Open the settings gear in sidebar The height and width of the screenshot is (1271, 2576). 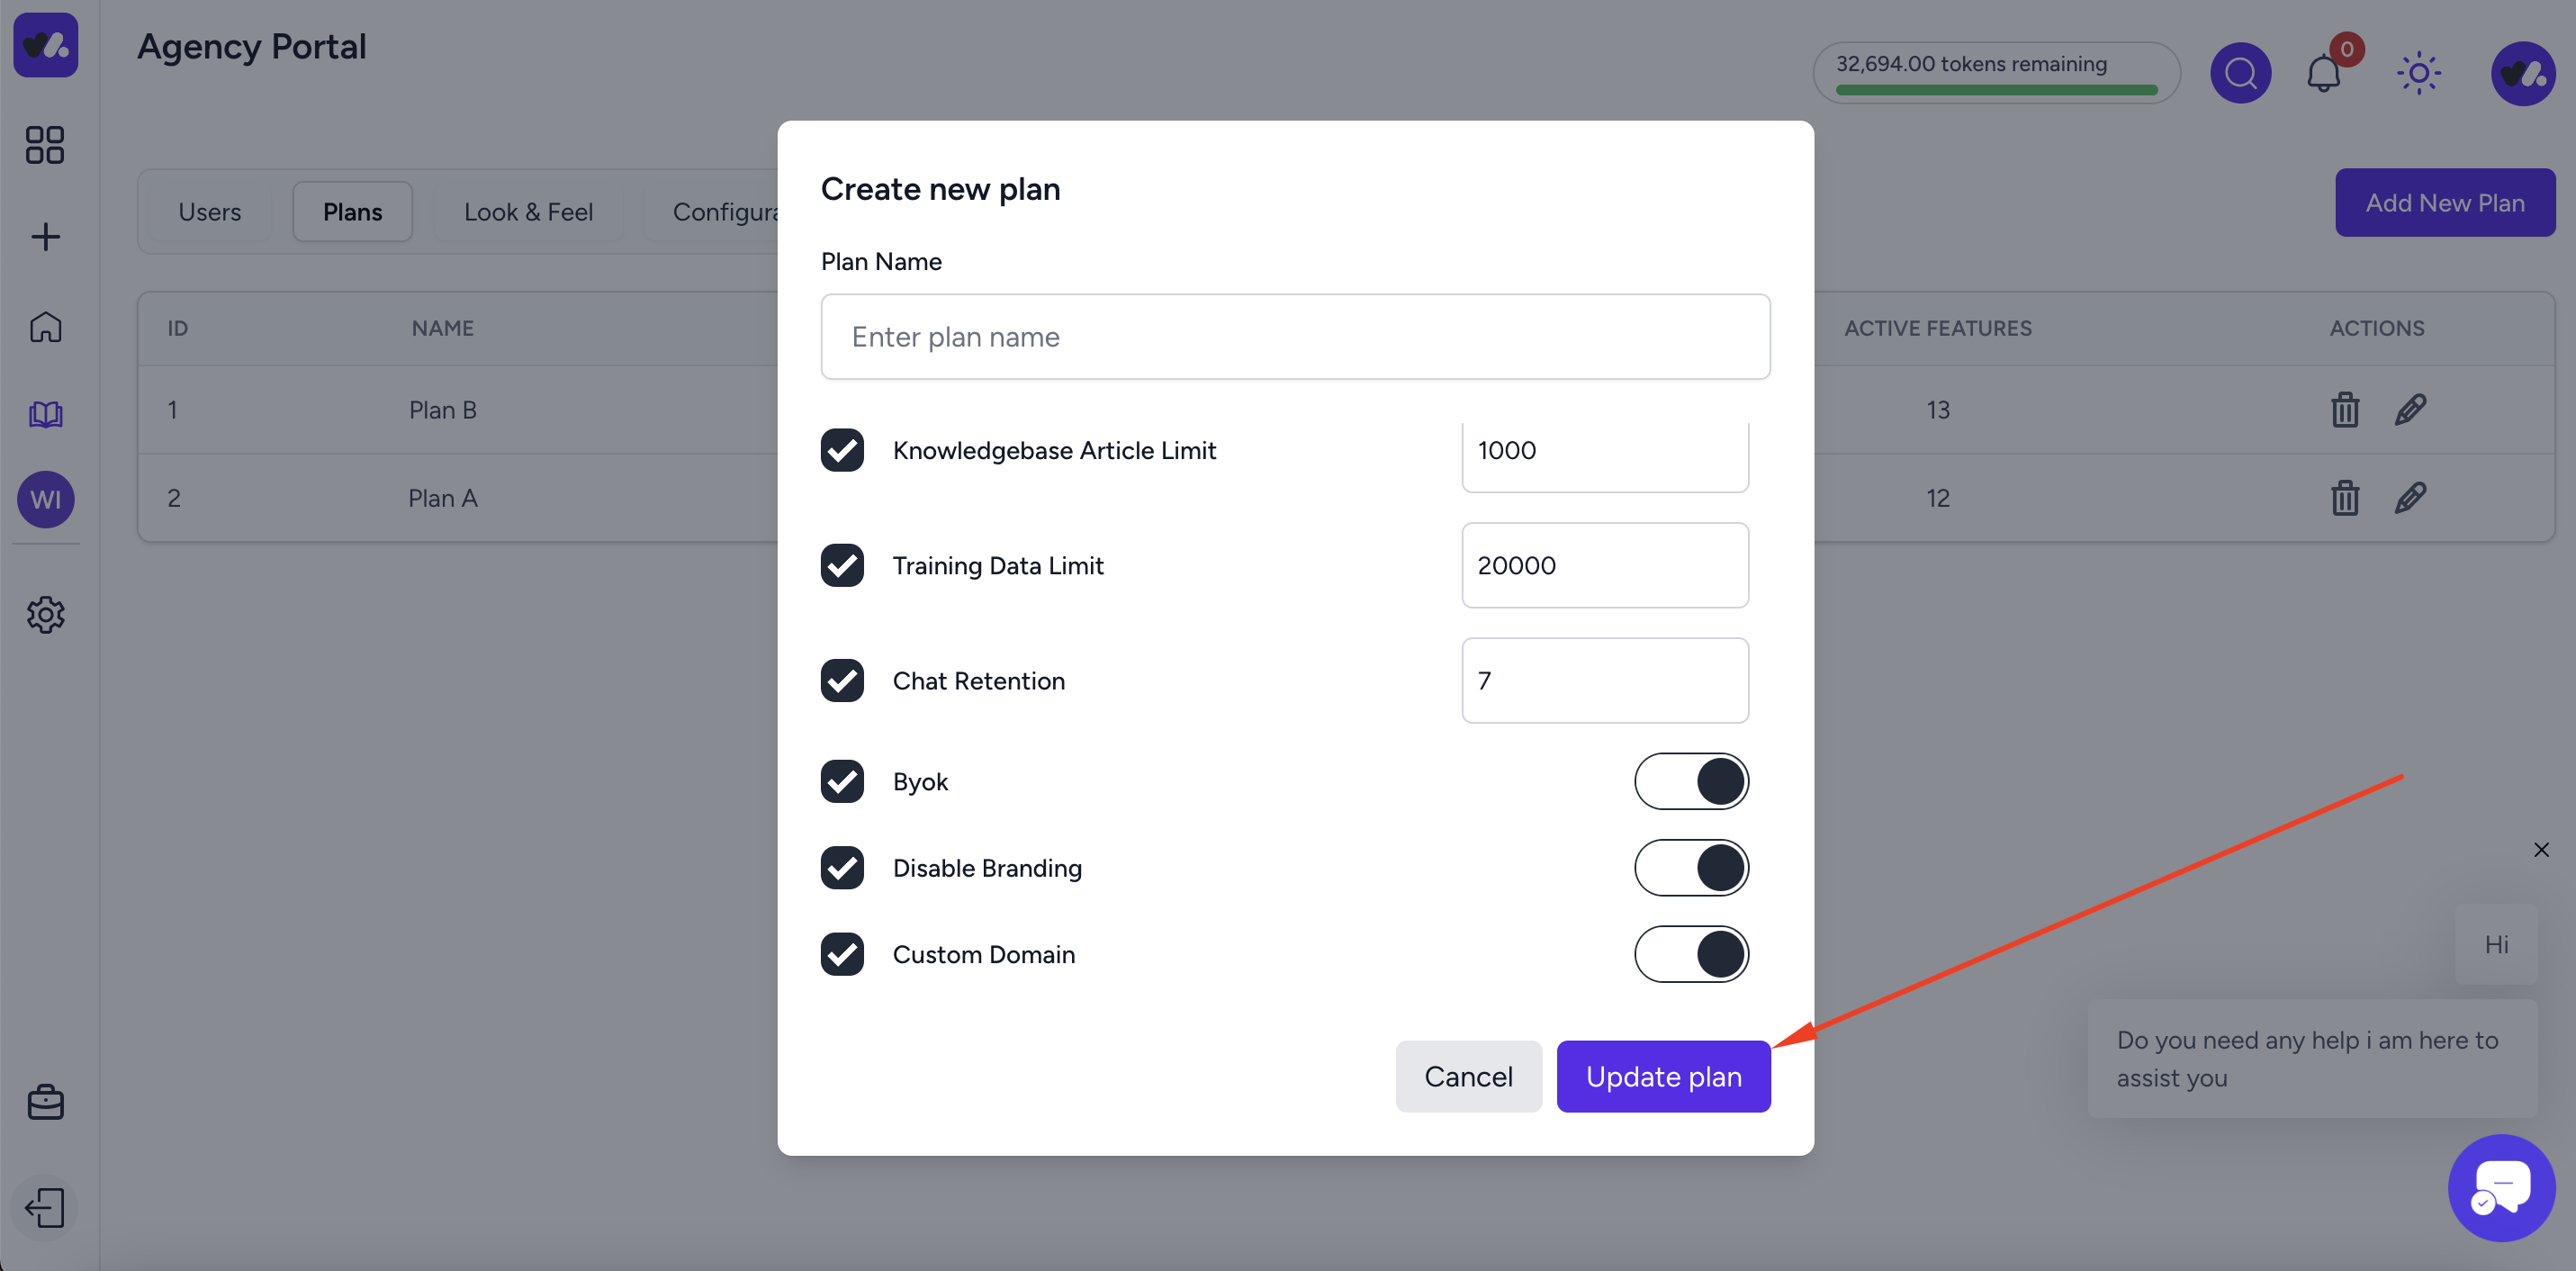tap(45, 614)
